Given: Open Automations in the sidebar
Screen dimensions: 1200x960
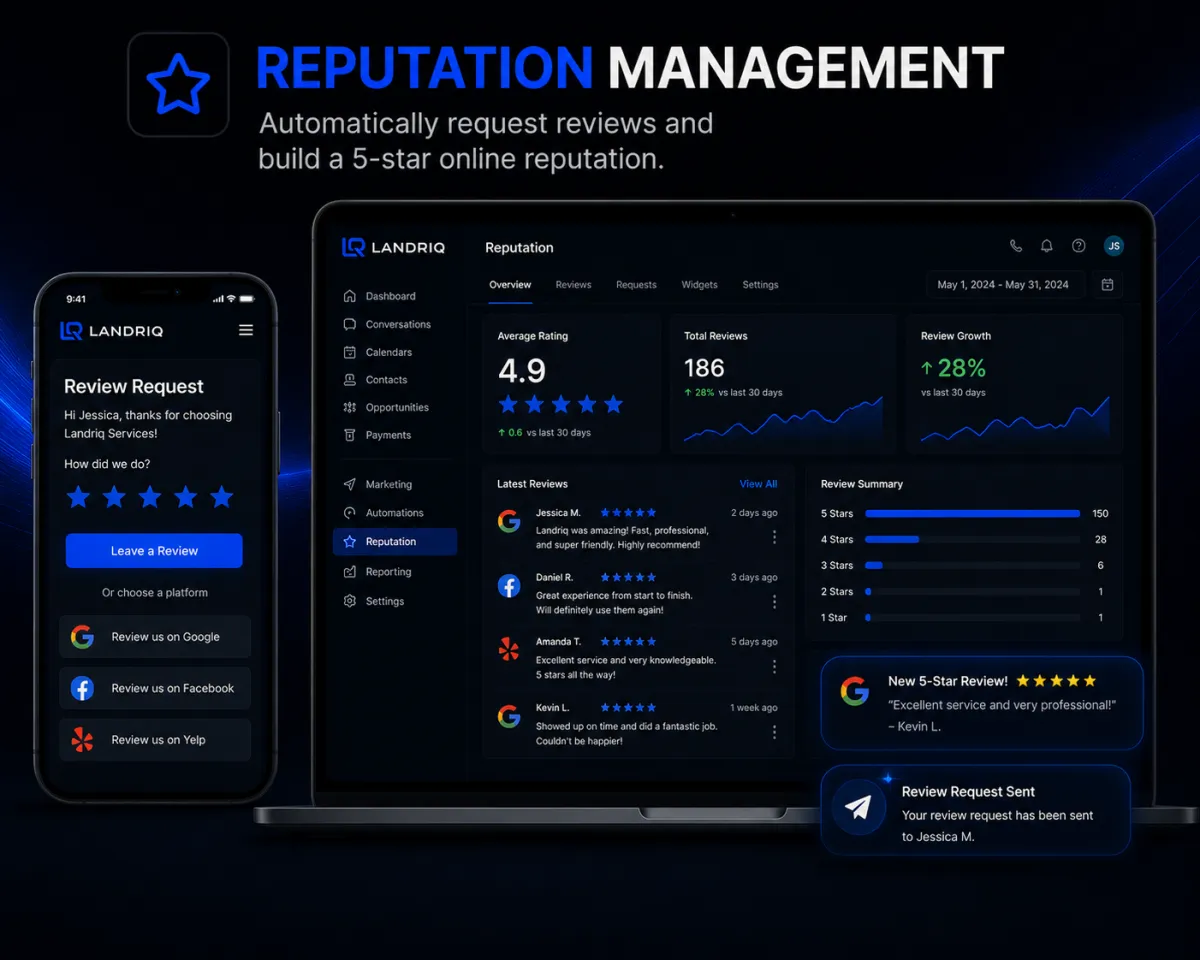Looking at the screenshot, I should click(x=383, y=513).
